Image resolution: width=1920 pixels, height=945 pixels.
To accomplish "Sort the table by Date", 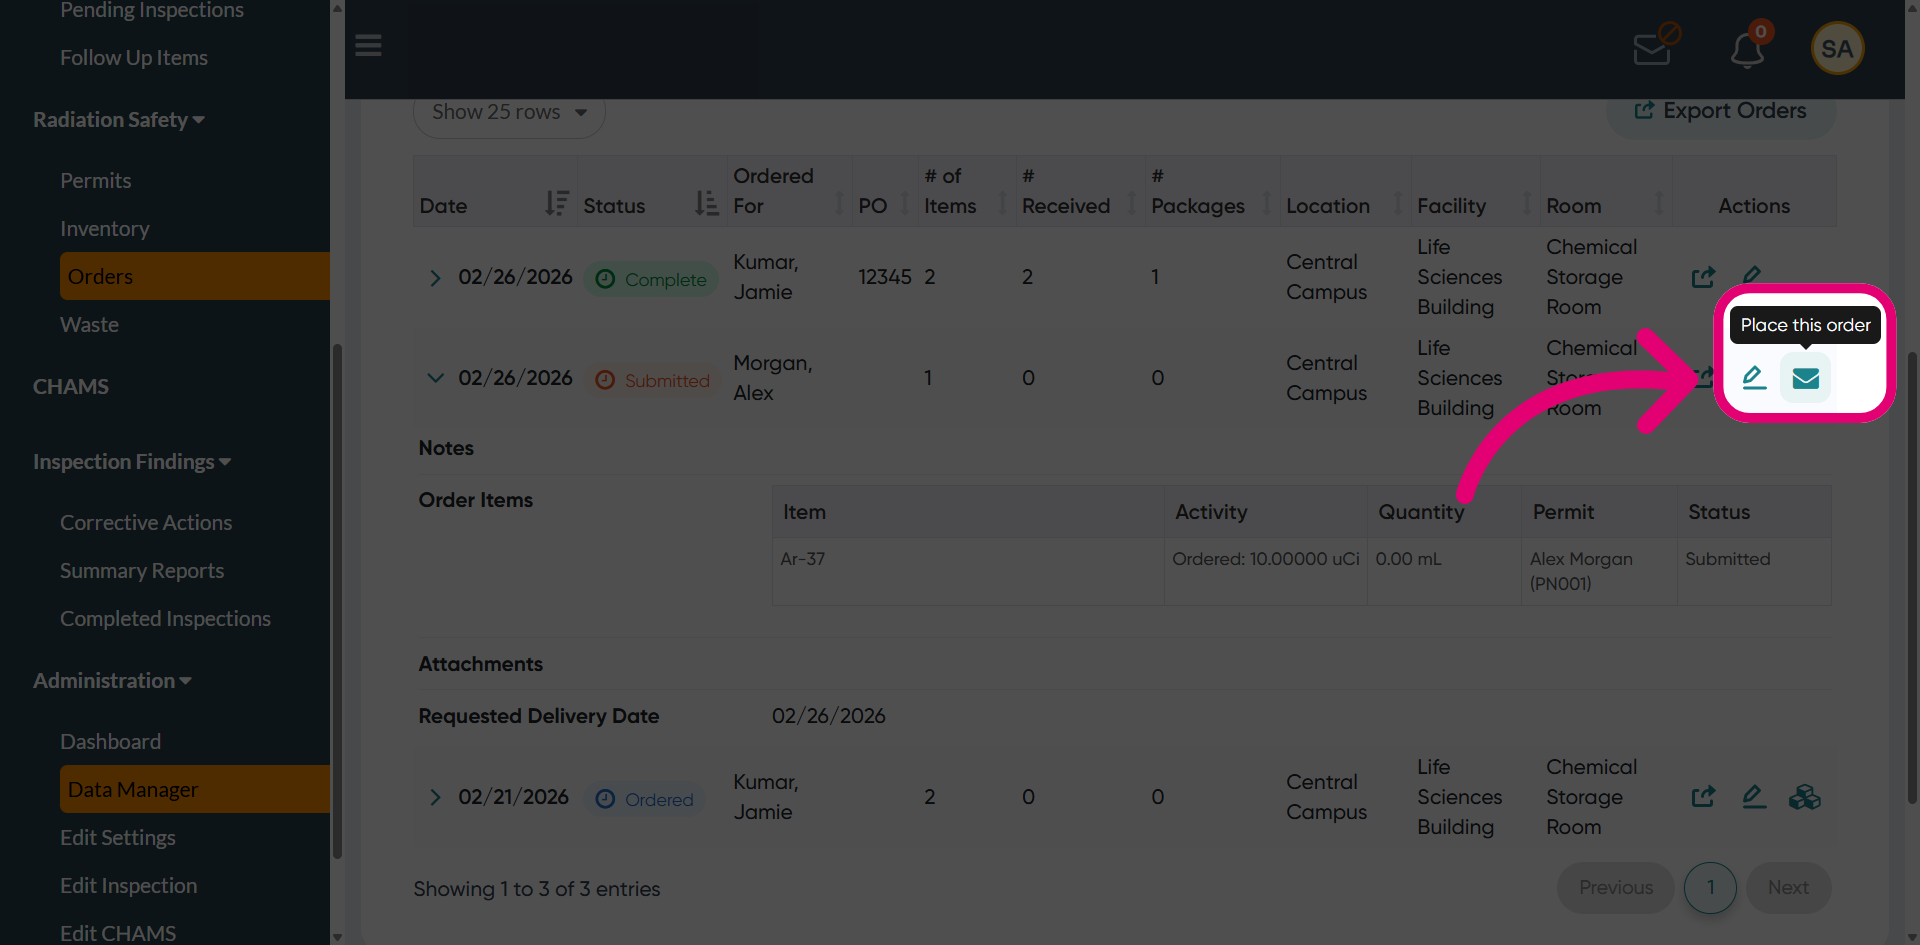I will (495, 191).
